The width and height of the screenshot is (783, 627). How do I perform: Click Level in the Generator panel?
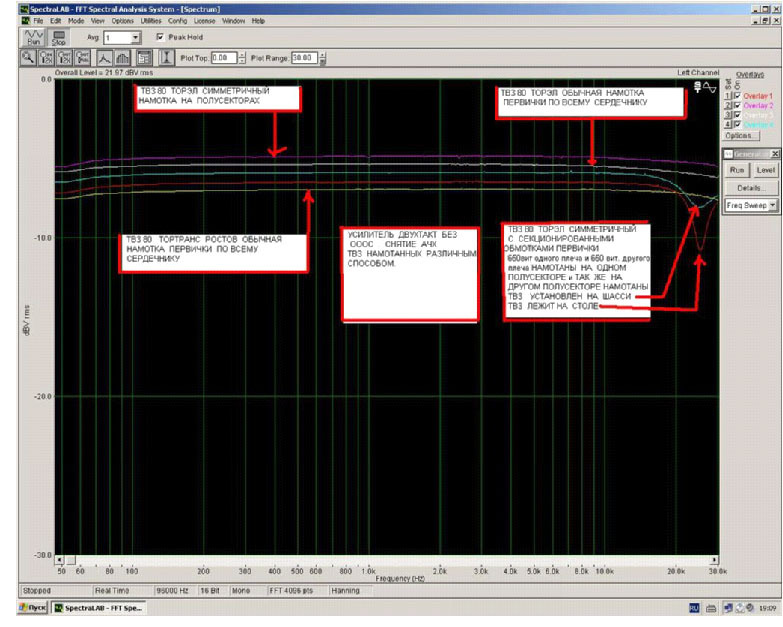765,170
